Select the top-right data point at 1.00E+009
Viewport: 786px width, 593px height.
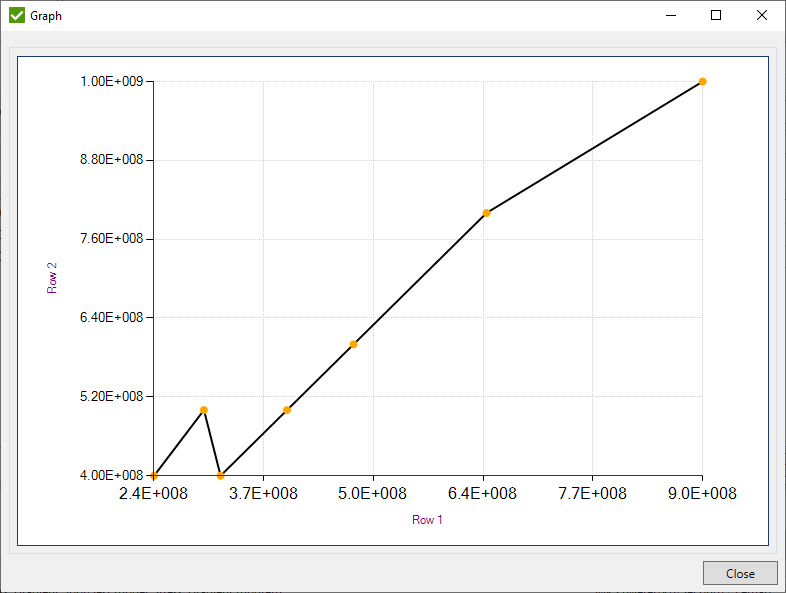(x=703, y=82)
